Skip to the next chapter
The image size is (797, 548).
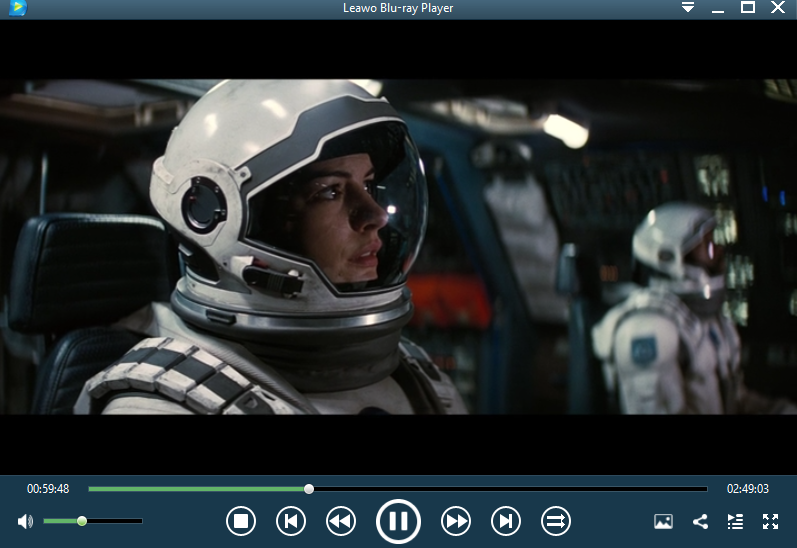coord(506,521)
